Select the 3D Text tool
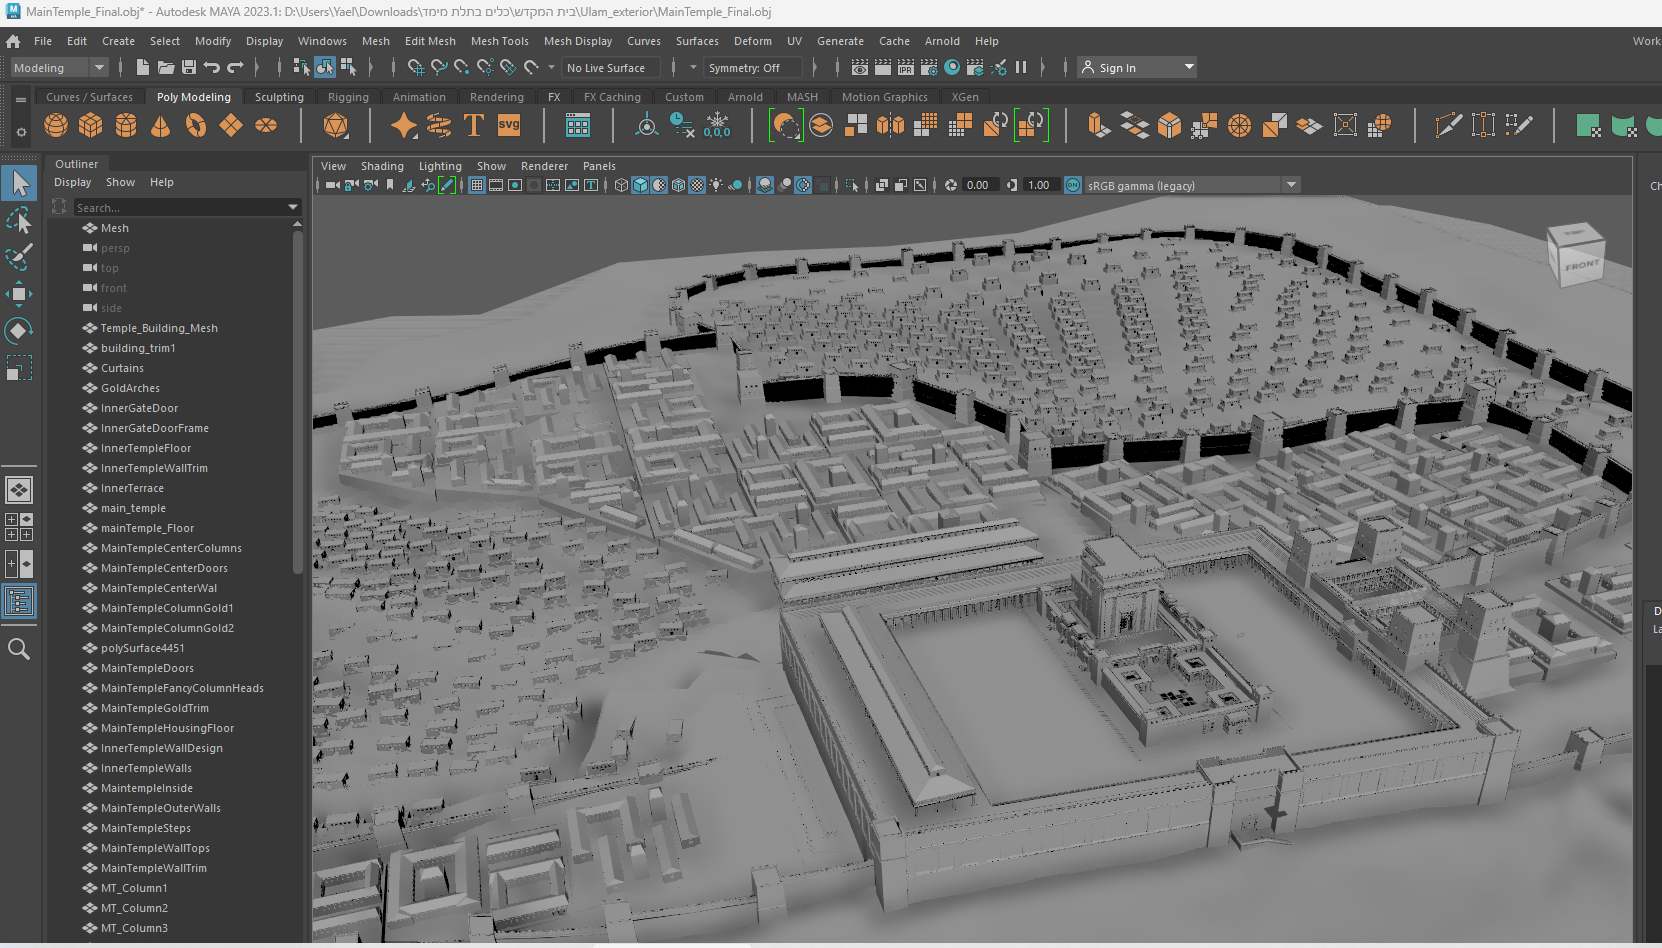Screen dimensions: 1662x948 point(473,125)
